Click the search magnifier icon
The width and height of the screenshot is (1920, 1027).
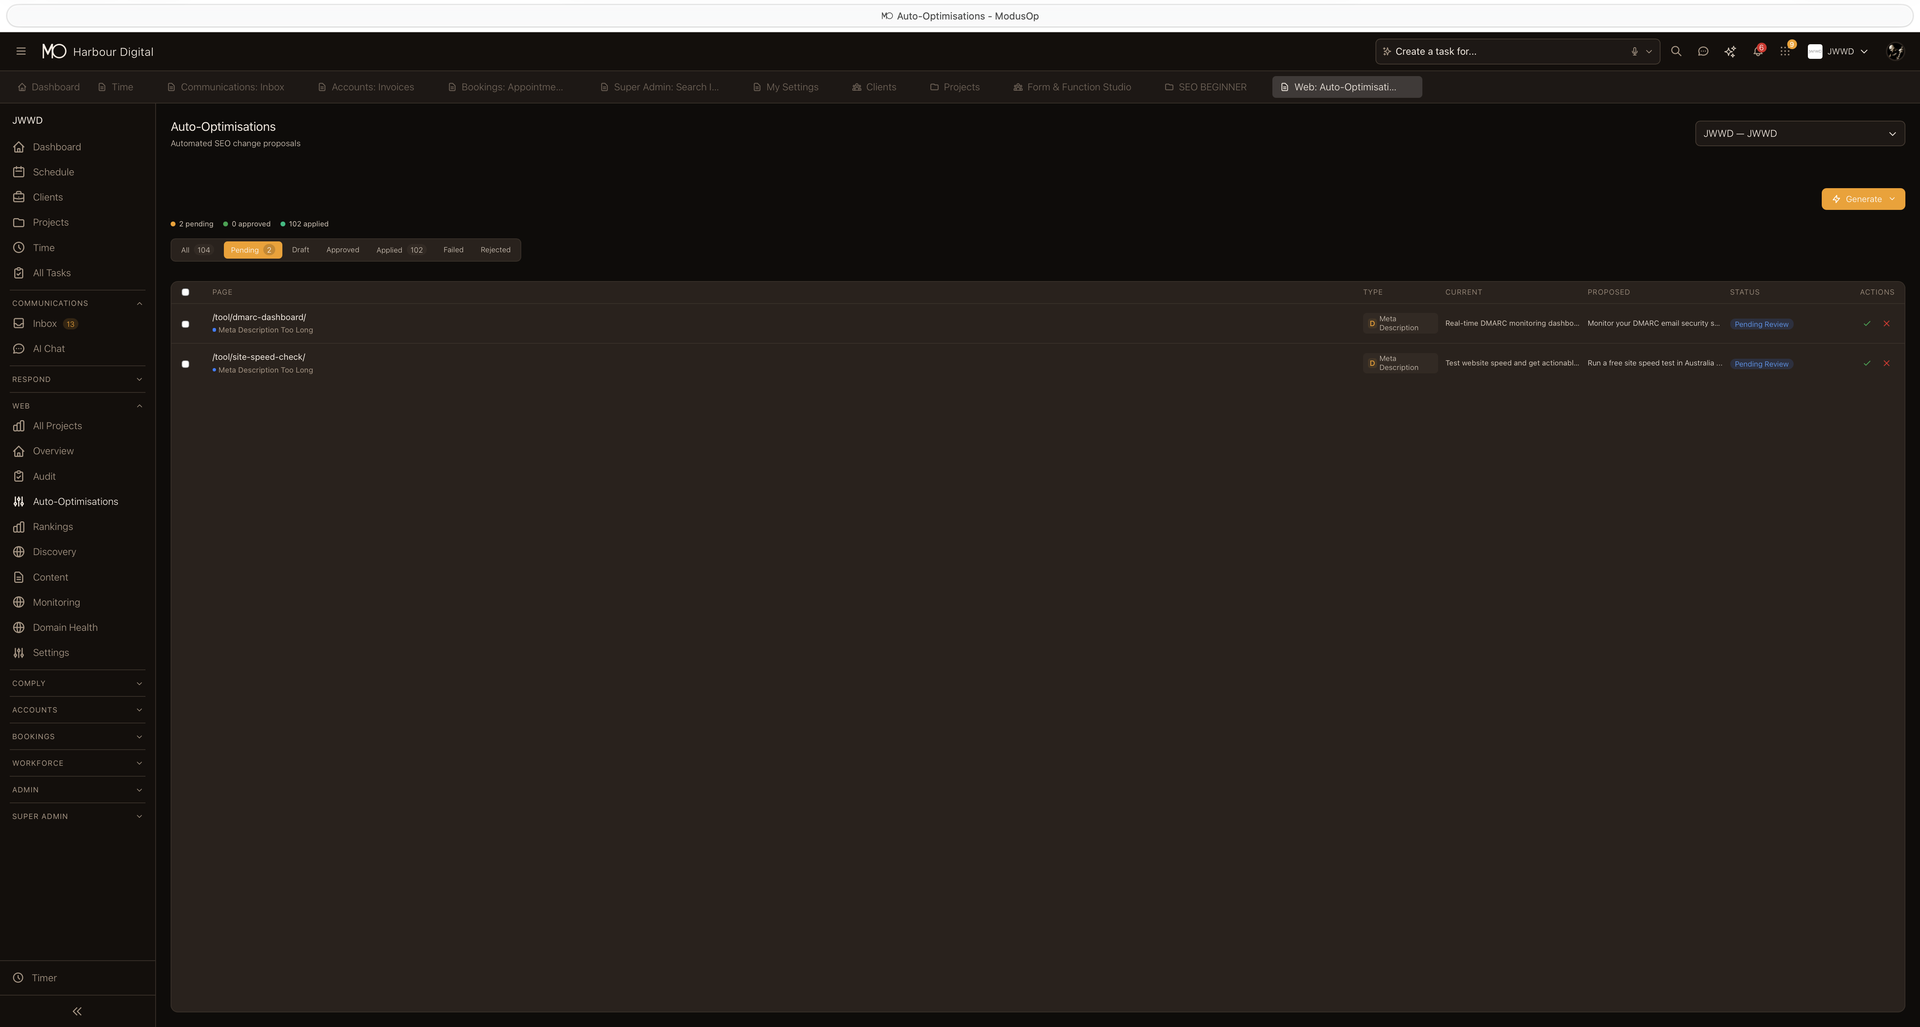[1676, 51]
